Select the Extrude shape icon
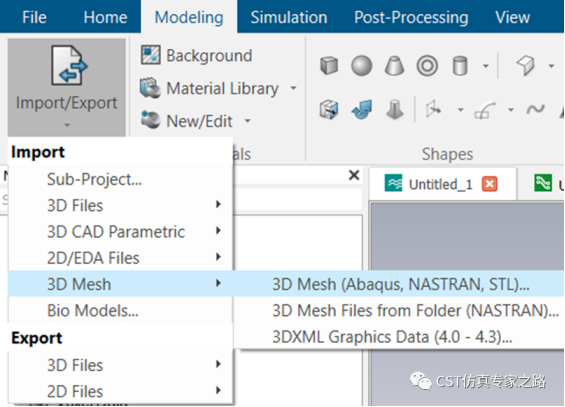The image size is (565, 407). click(x=329, y=109)
